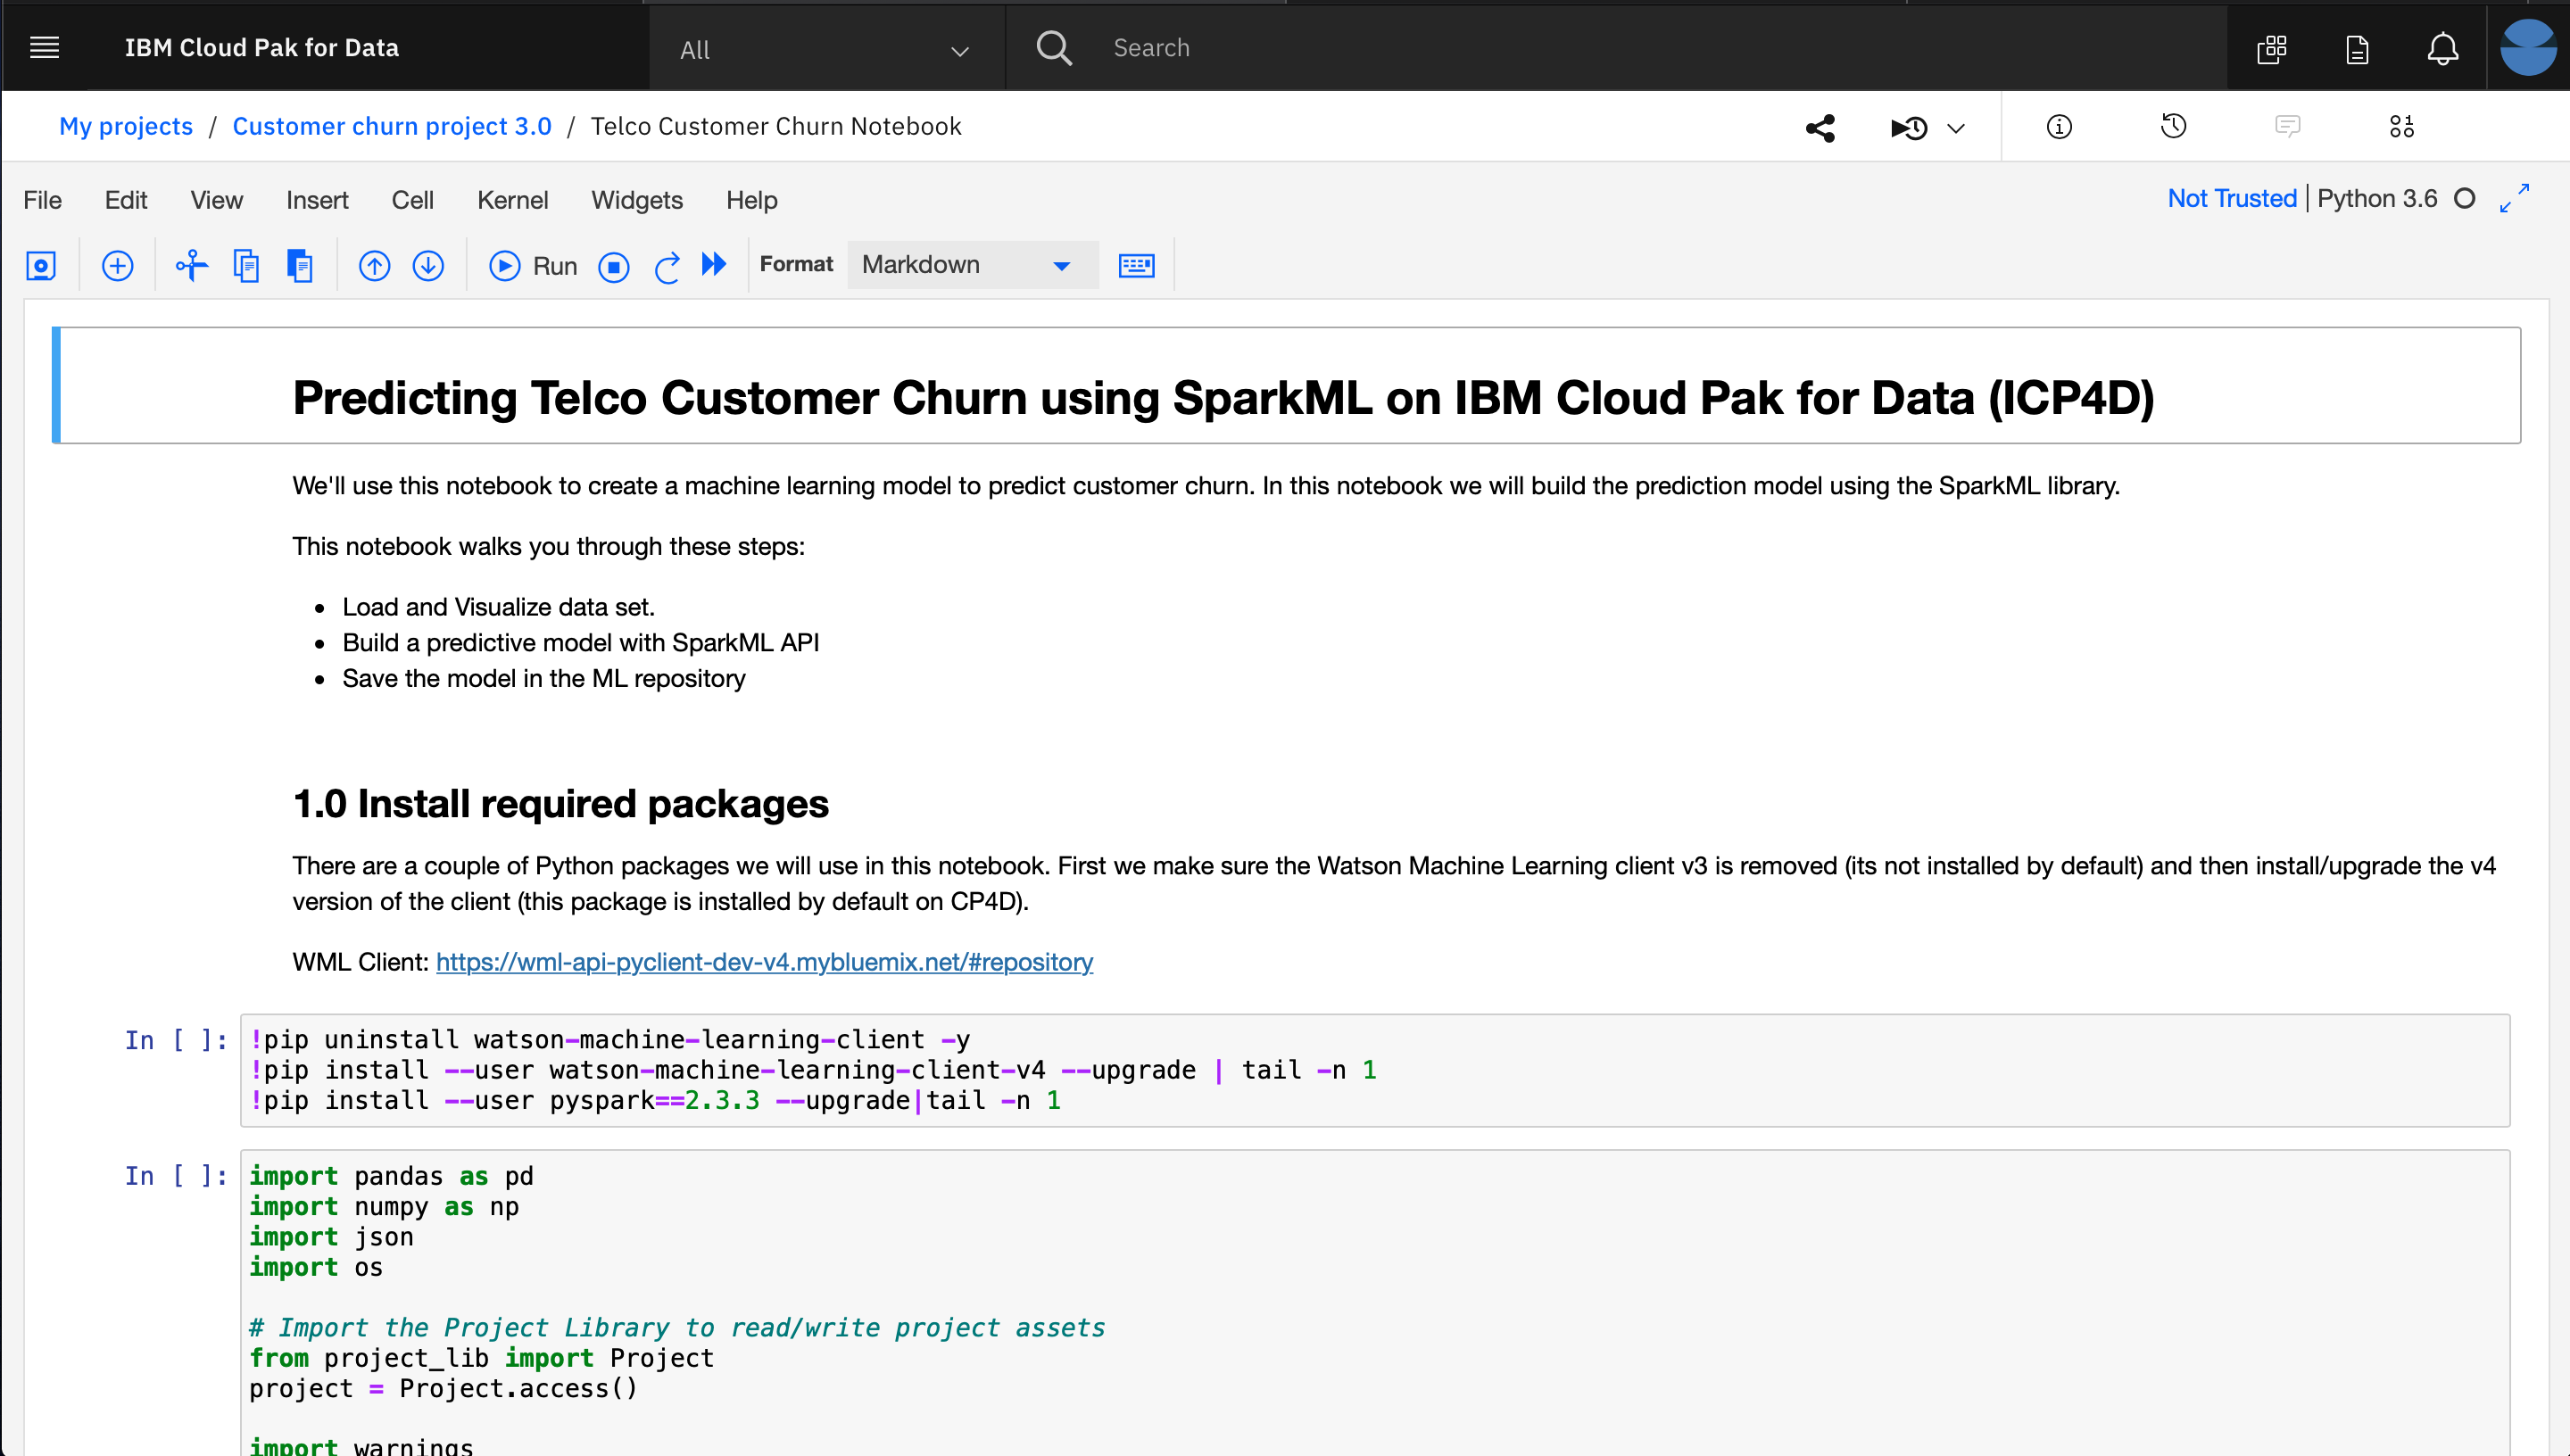The height and width of the screenshot is (1456, 2570).
Task: Open the Widgets menu
Action: pyautogui.click(x=637, y=200)
